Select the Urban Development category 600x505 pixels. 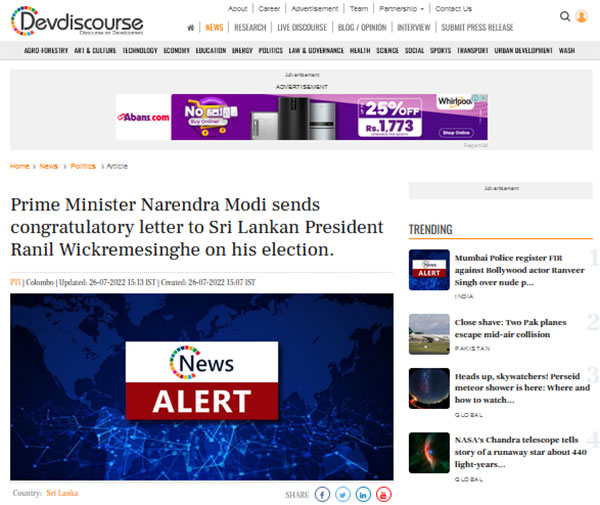(523, 50)
